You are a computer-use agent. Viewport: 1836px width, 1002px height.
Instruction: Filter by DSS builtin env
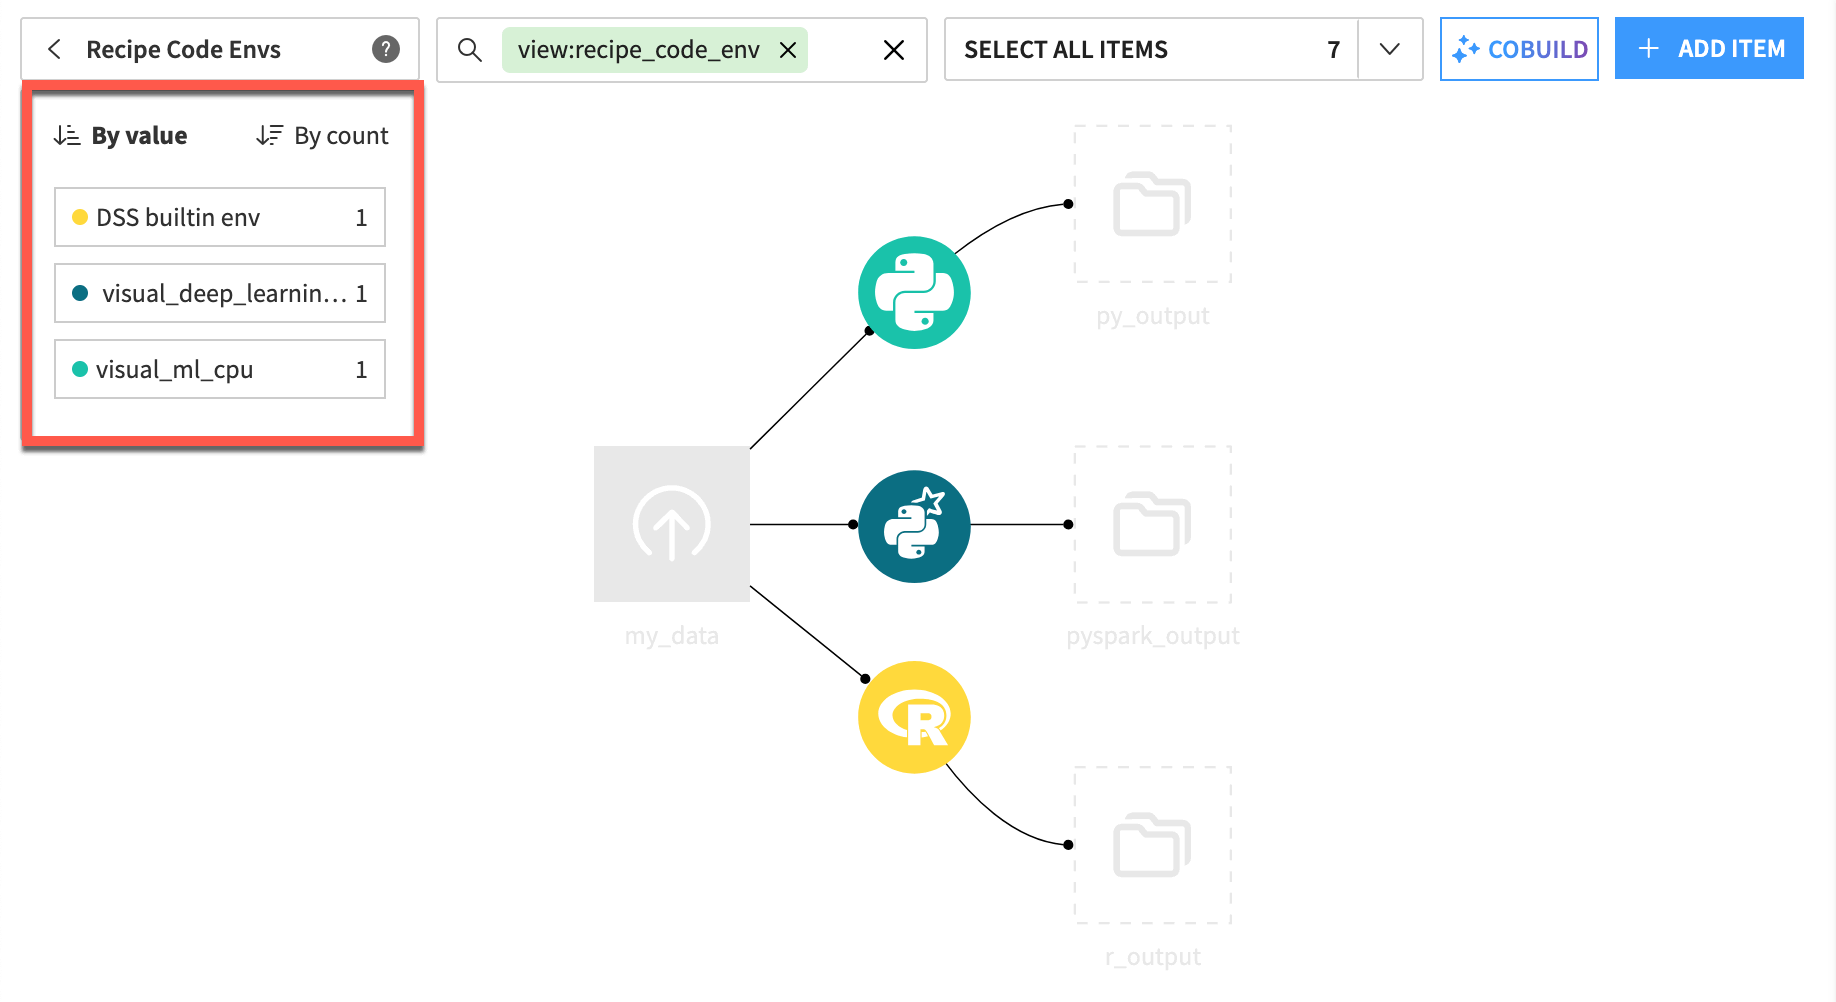(x=220, y=217)
